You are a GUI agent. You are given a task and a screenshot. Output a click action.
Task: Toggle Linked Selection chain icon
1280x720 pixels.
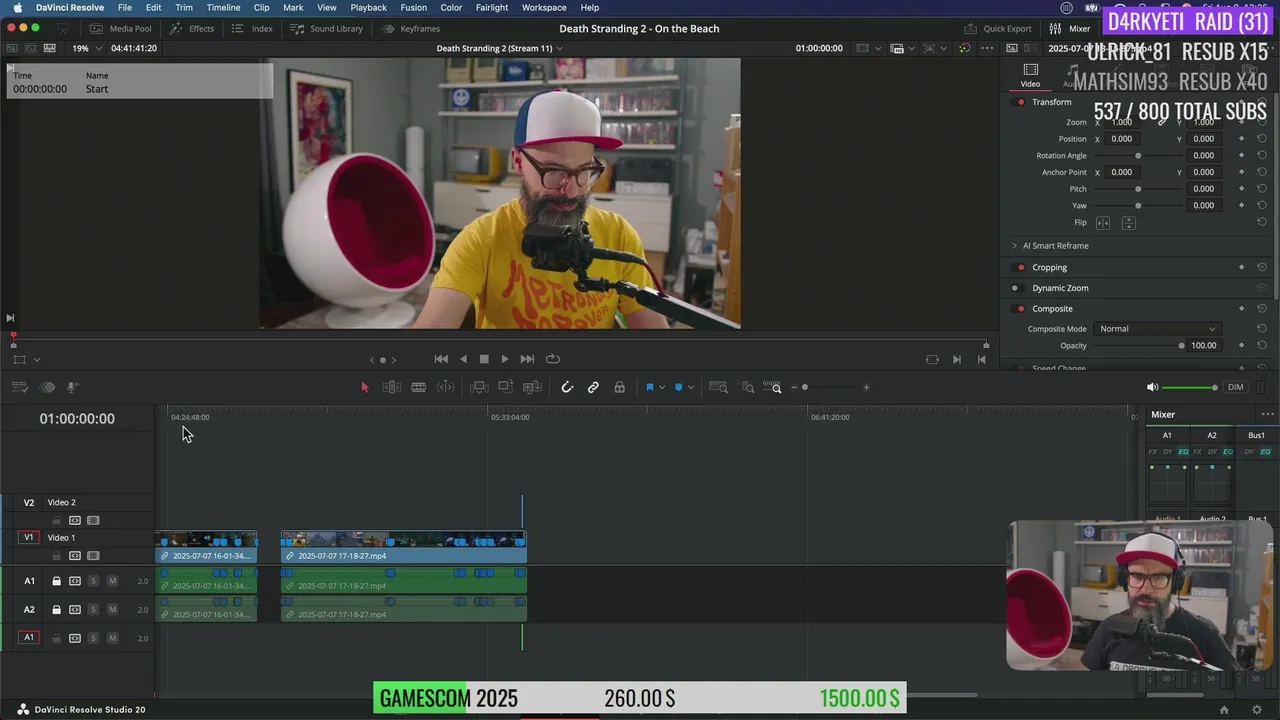pyautogui.click(x=593, y=387)
